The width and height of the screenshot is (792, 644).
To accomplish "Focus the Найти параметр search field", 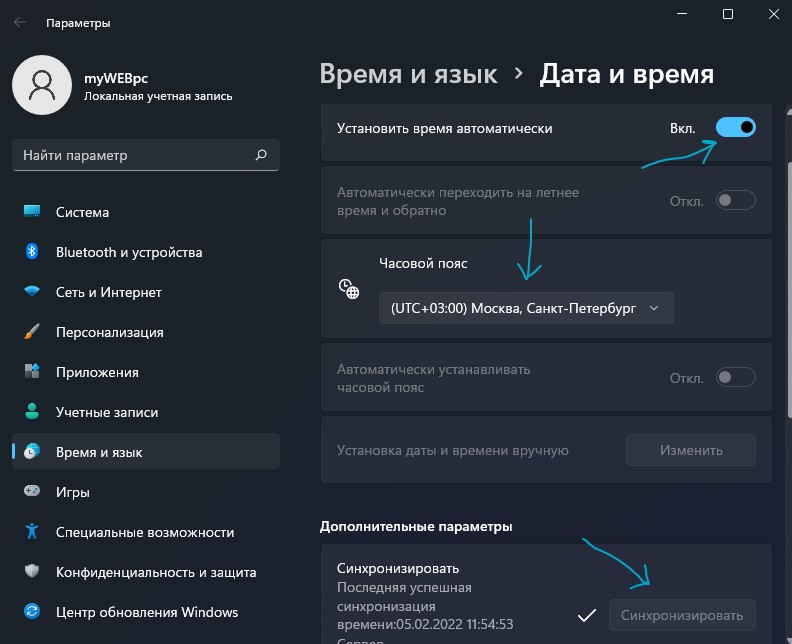I will pyautogui.click(x=146, y=155).
